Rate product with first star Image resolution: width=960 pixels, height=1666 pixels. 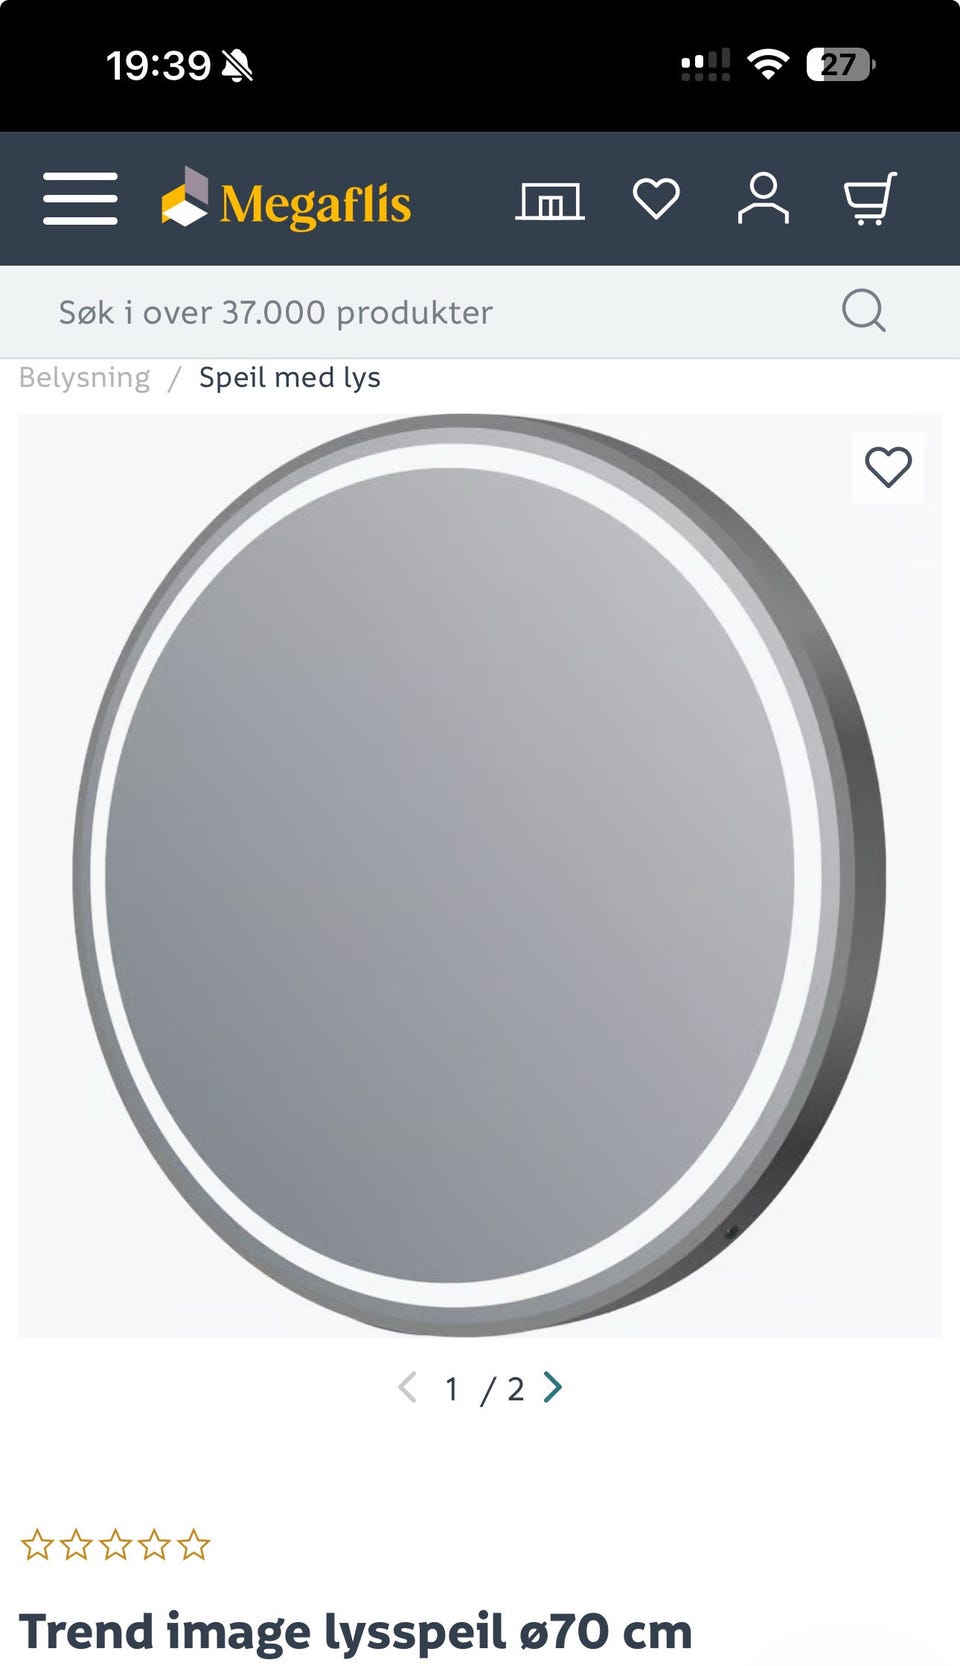point(37,1545)
